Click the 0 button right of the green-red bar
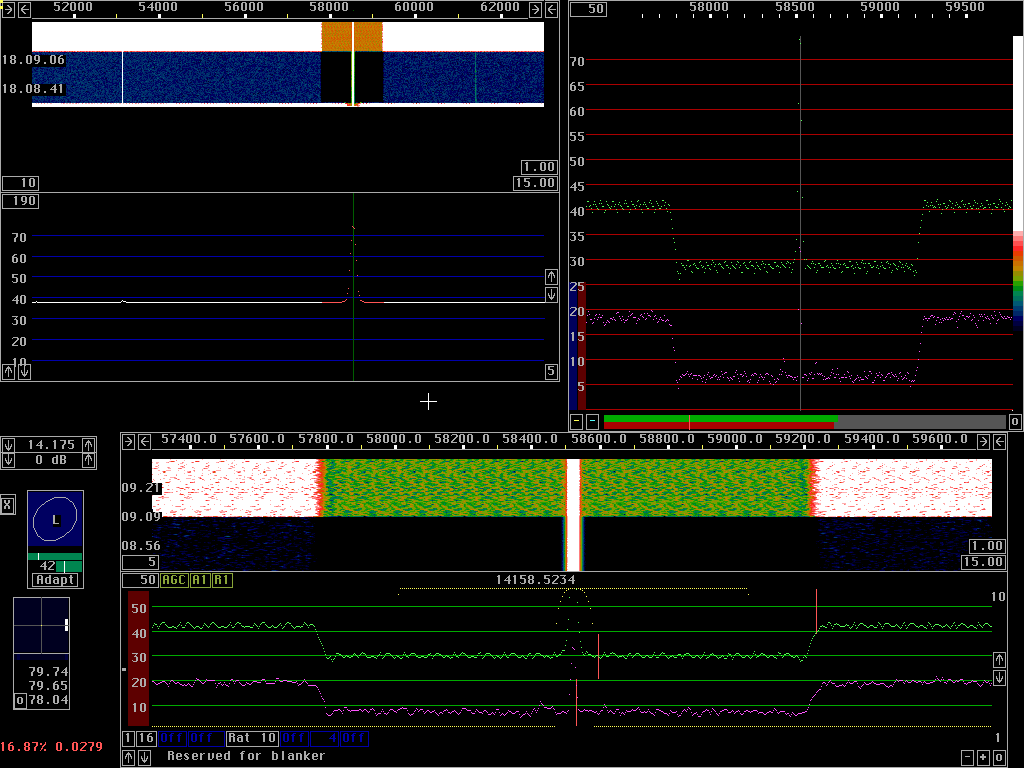The height and width of the screenshot is (768, 1024). point(1016,421)
